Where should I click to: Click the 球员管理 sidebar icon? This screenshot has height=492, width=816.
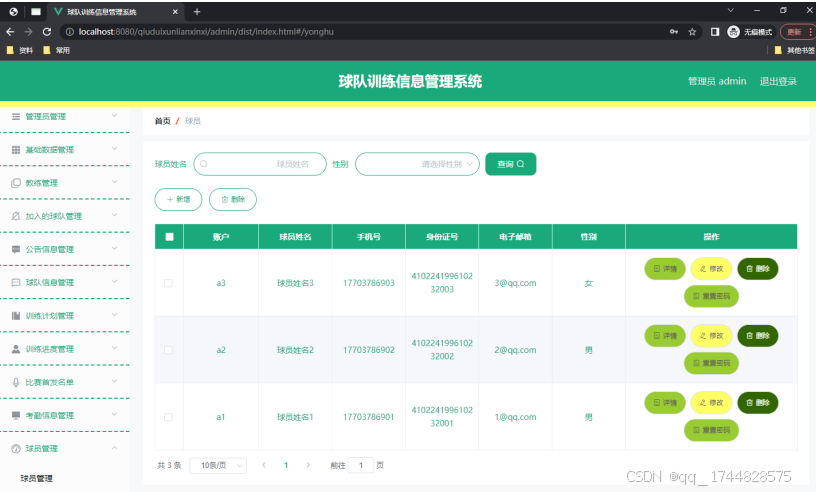[x=16, y=449]
